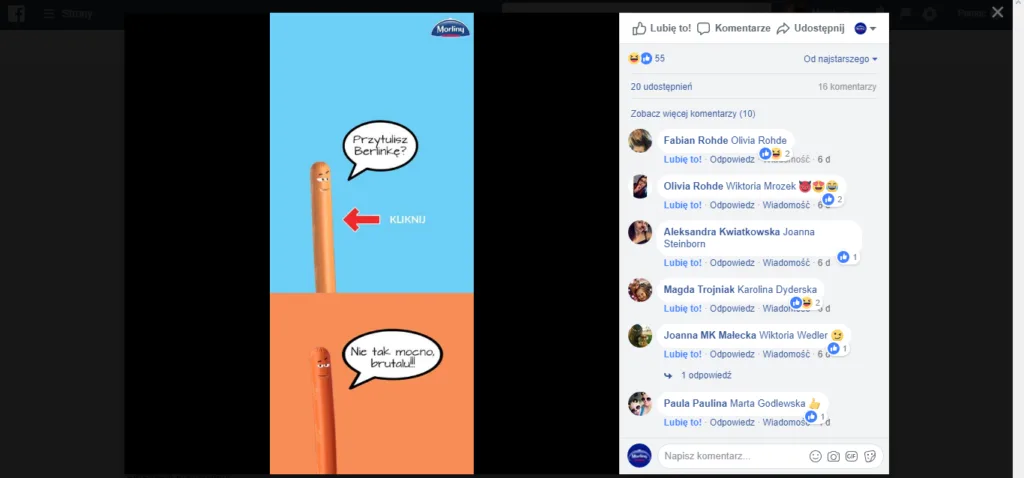Screen dimensions: 1024x478
Task: Open the hamburger menu next to Strony
Action: [x=48, y=14]
